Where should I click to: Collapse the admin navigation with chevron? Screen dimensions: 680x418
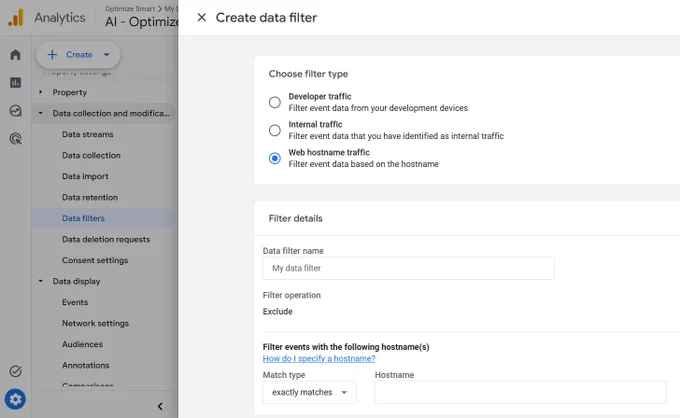pos(160,406)
